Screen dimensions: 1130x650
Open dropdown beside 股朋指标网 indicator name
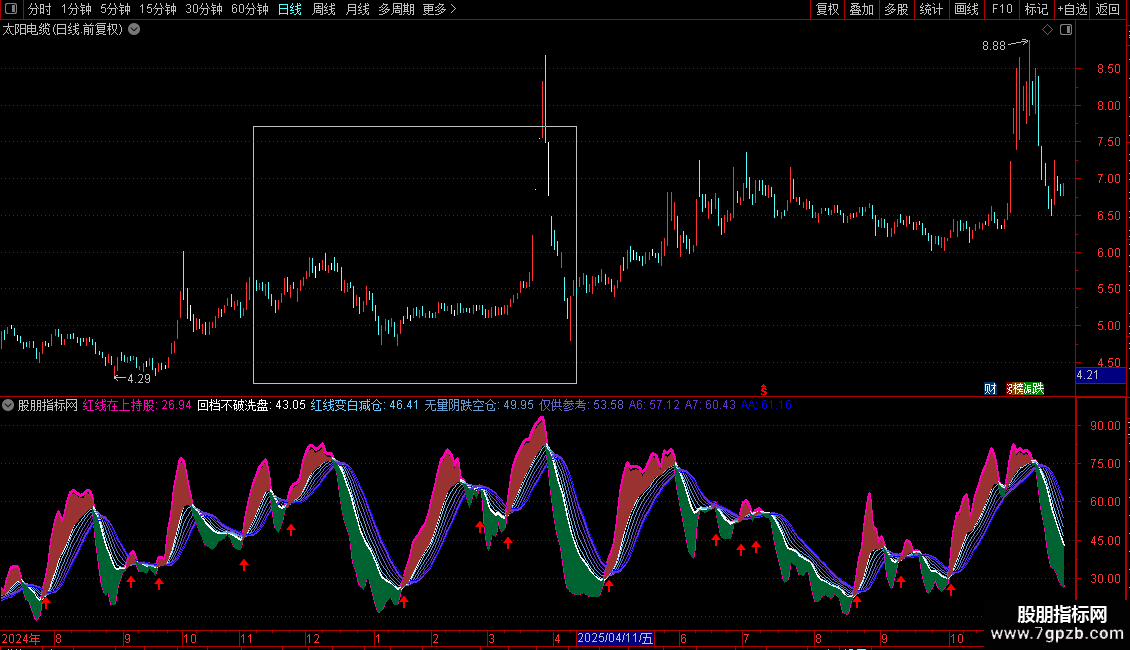tap(8, 405)
